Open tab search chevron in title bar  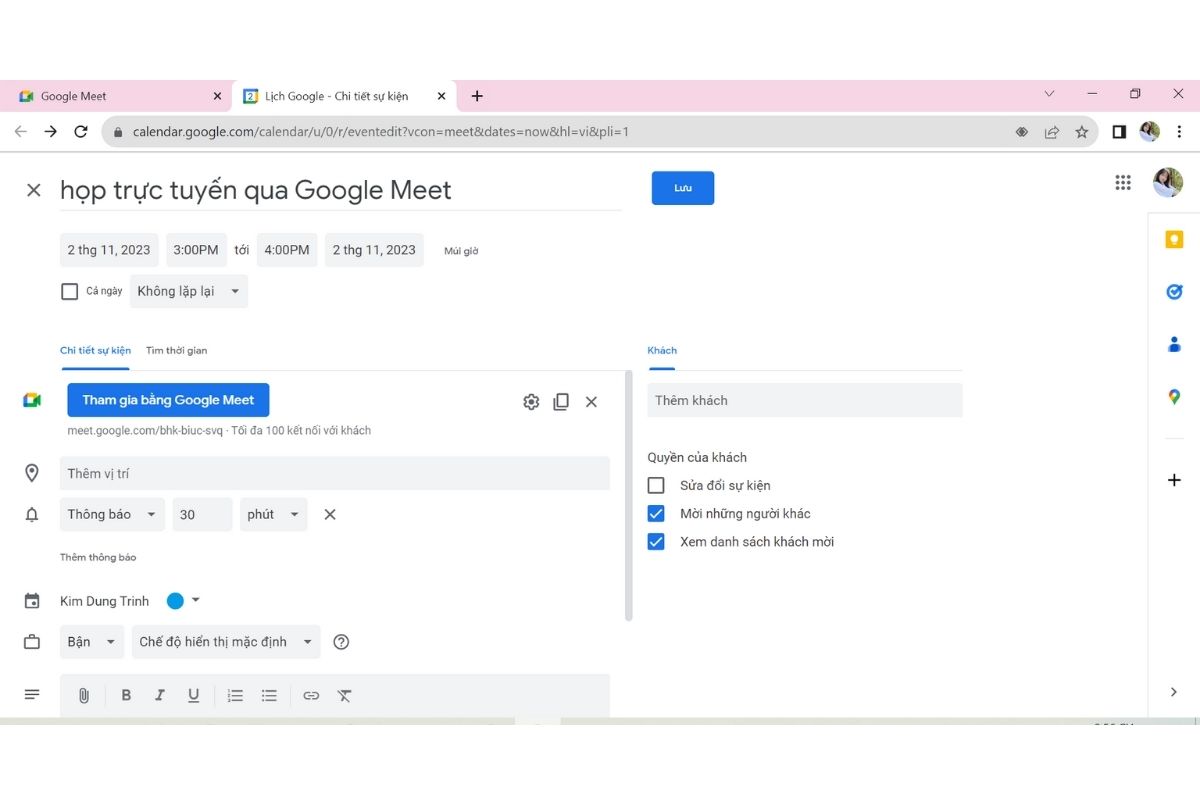(x=1049, y=94)
